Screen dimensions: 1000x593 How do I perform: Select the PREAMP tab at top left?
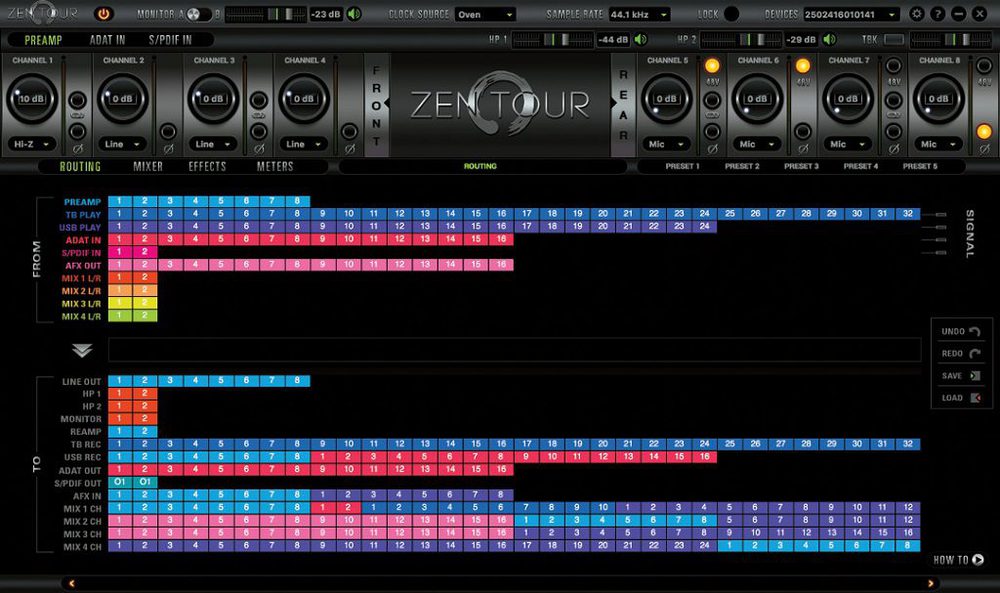[x=43, y=40]
